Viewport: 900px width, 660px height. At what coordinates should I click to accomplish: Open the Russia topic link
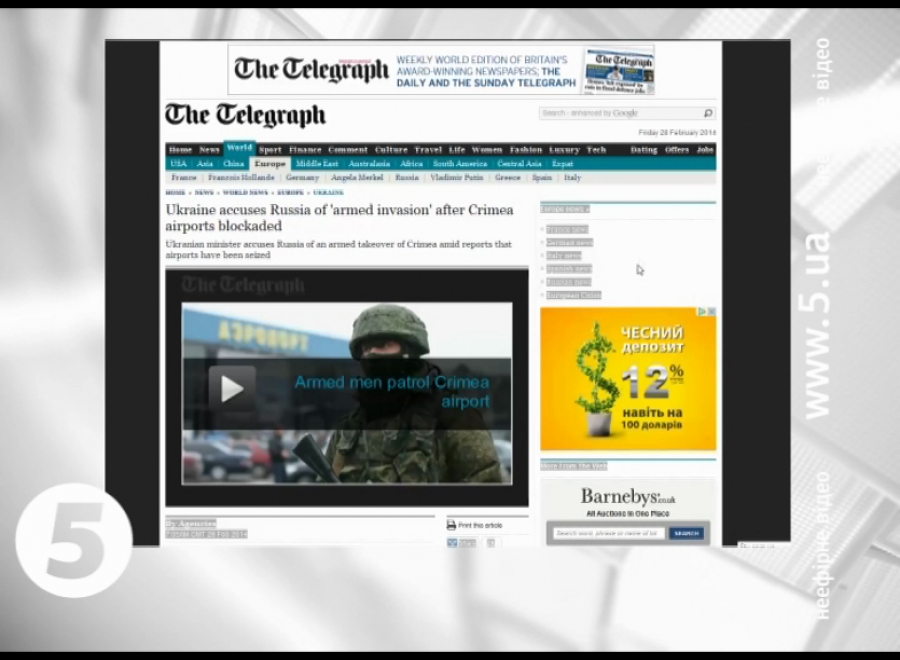(x=407, y=177)
